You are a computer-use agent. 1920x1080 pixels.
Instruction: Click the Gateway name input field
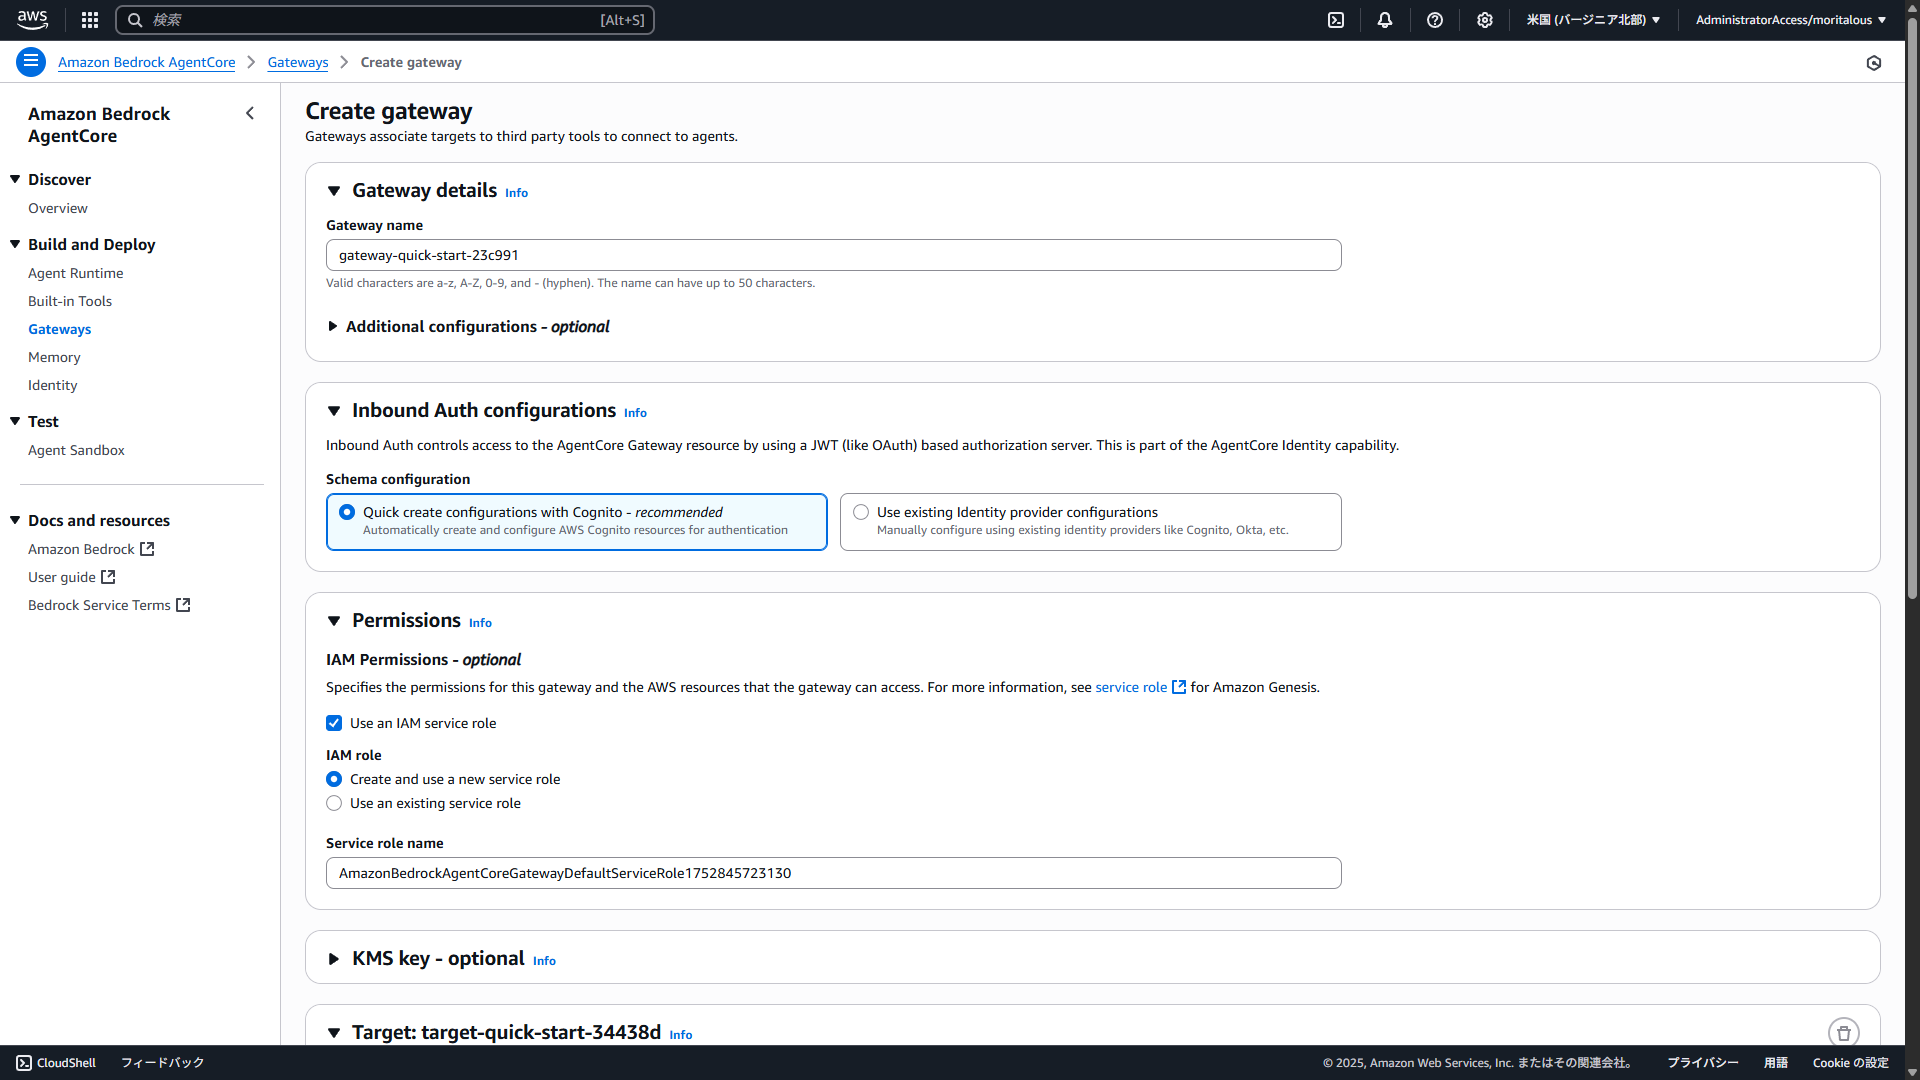click(833, 255)
